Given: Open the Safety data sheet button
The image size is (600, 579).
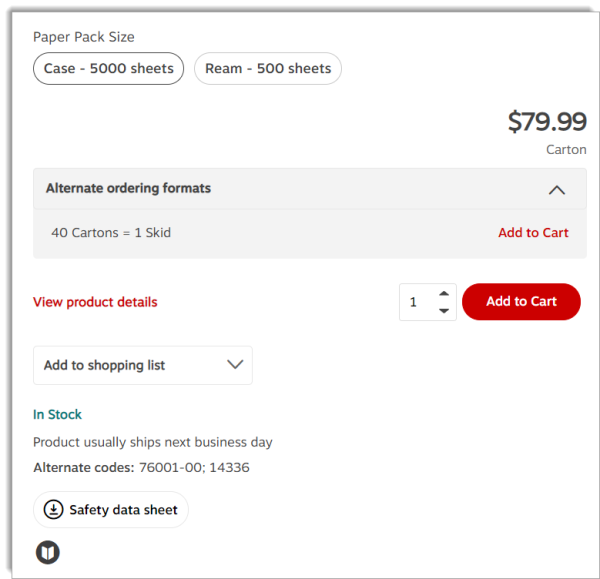Looking at the screenshot, I should [x=111, y=510].
